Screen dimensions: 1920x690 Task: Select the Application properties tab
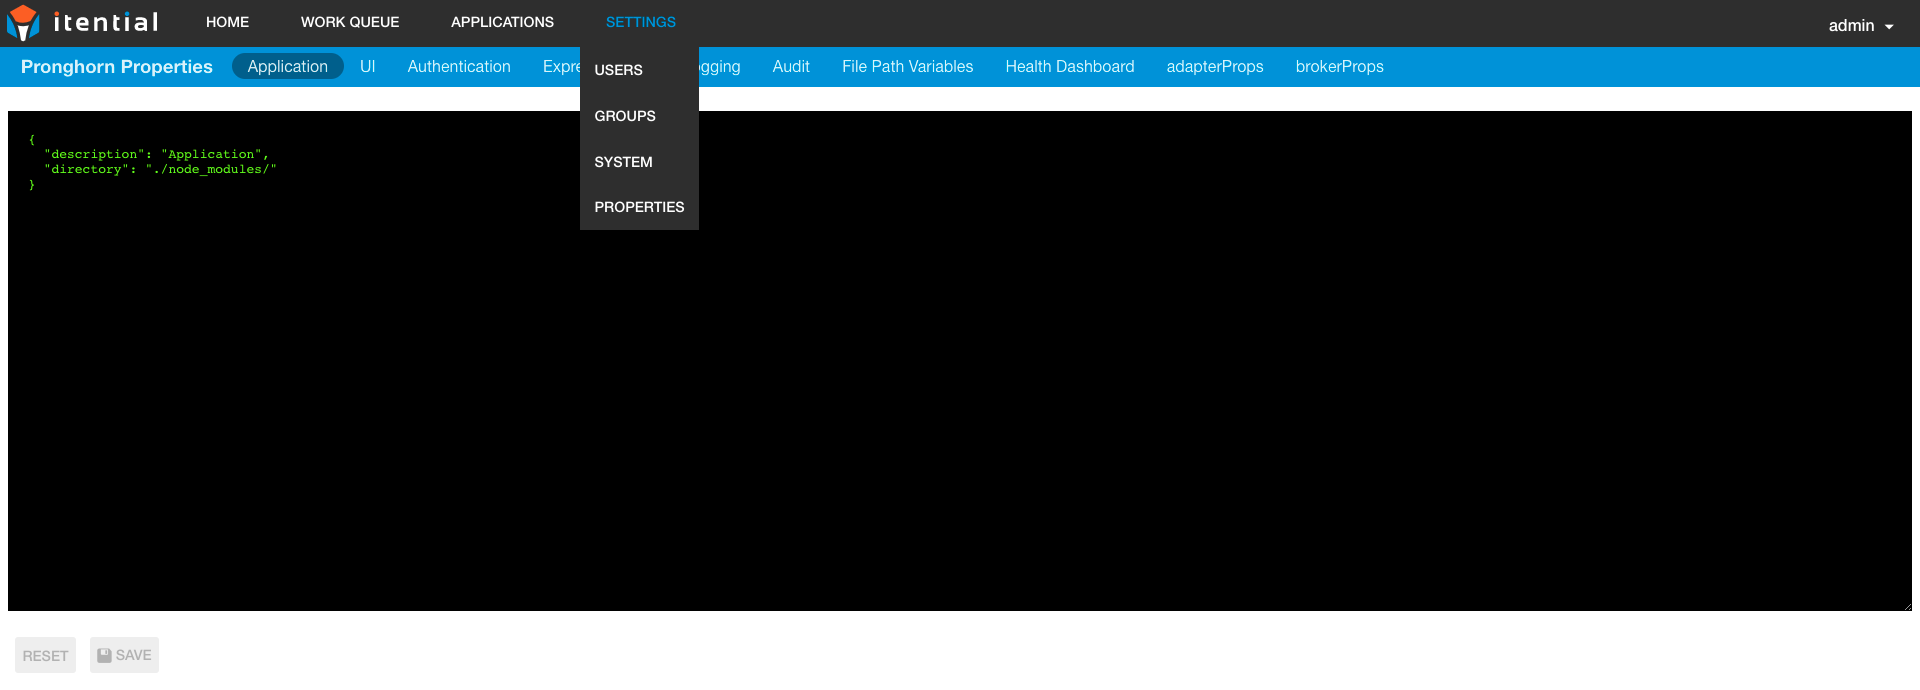(x=288, y=66)
